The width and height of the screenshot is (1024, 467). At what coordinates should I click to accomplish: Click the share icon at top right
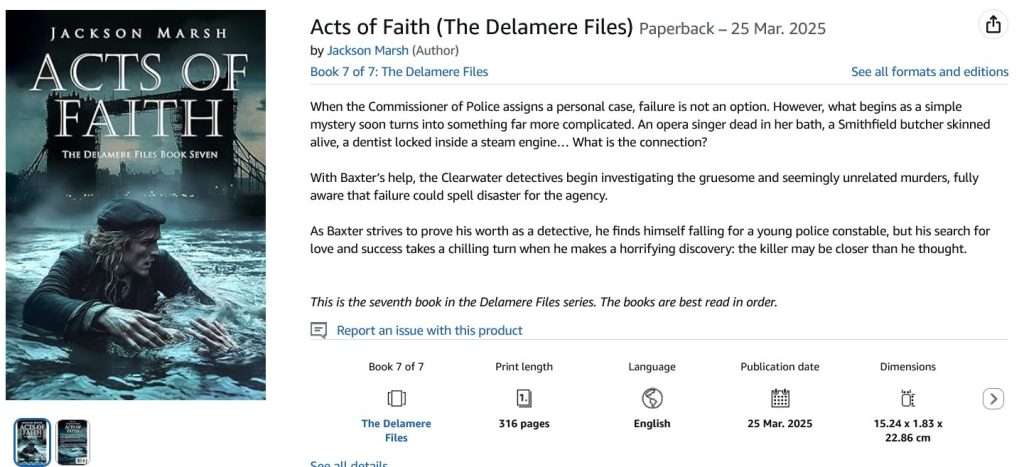993,26
